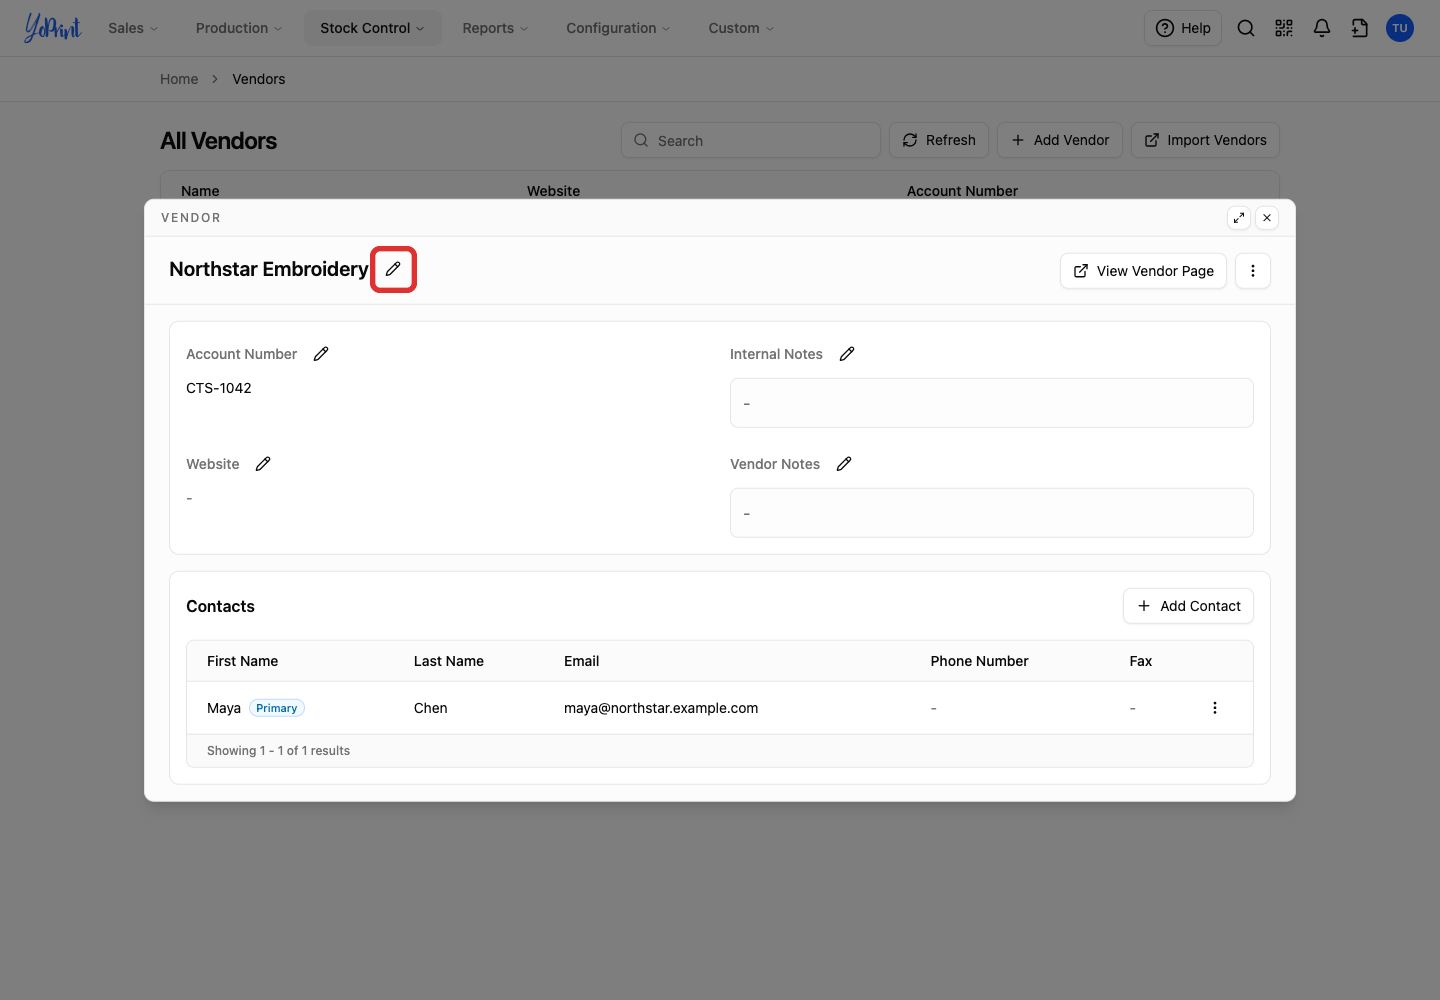
Task: Click the Internal Notes text box
Action: pos(992,403)
